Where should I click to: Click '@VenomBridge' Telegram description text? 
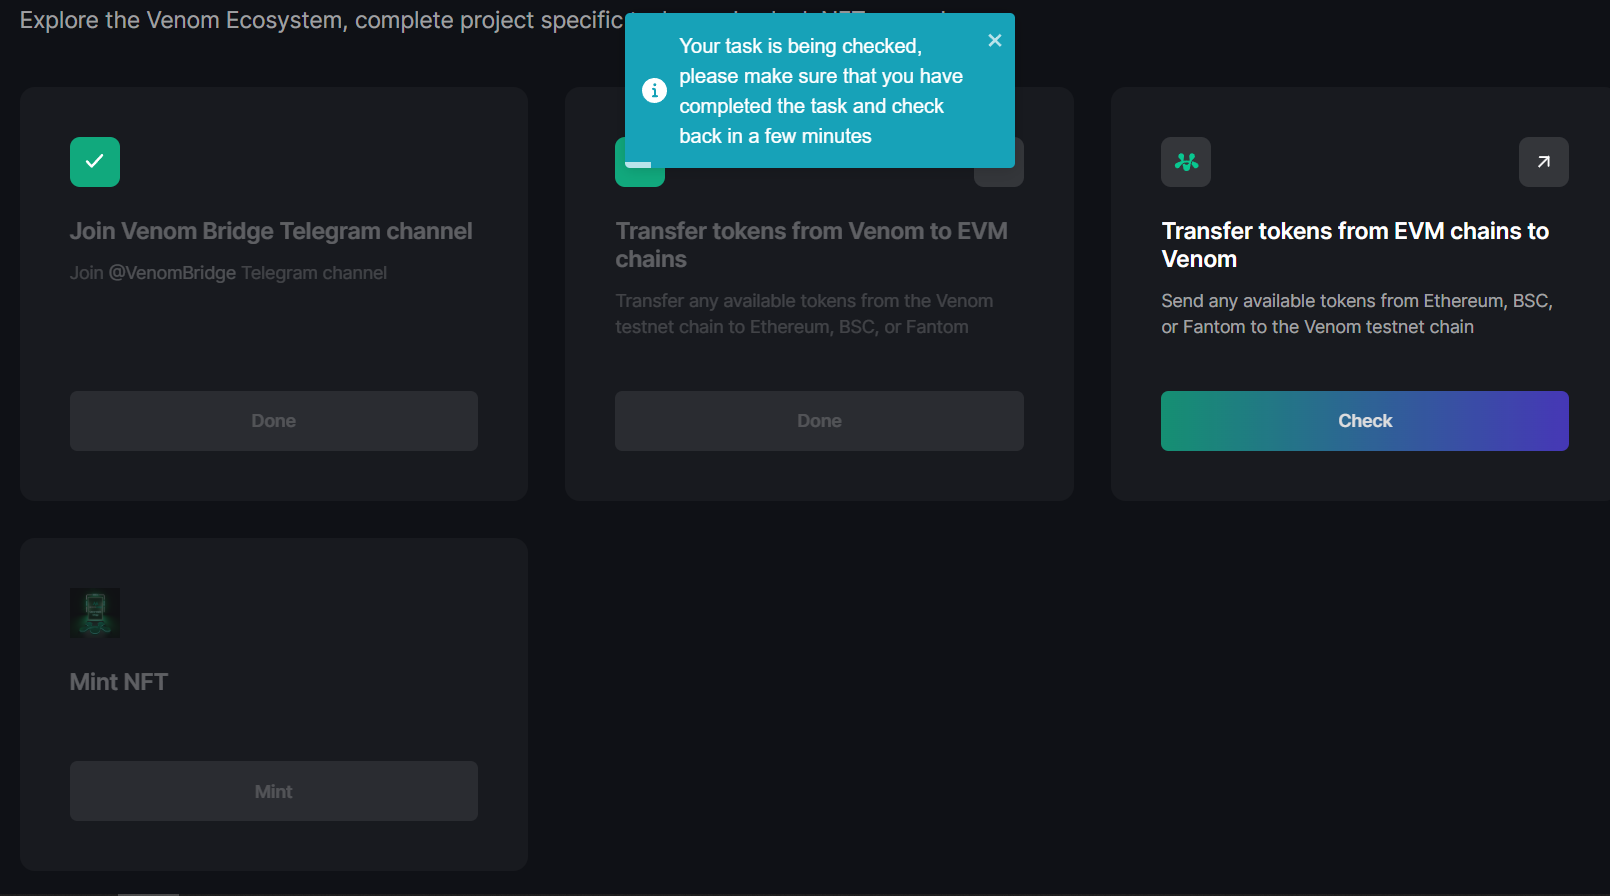click(x=172, y=273)
